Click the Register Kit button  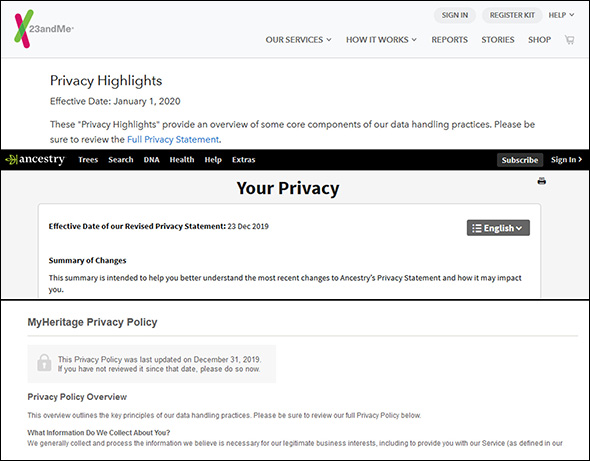coord(512,15)
